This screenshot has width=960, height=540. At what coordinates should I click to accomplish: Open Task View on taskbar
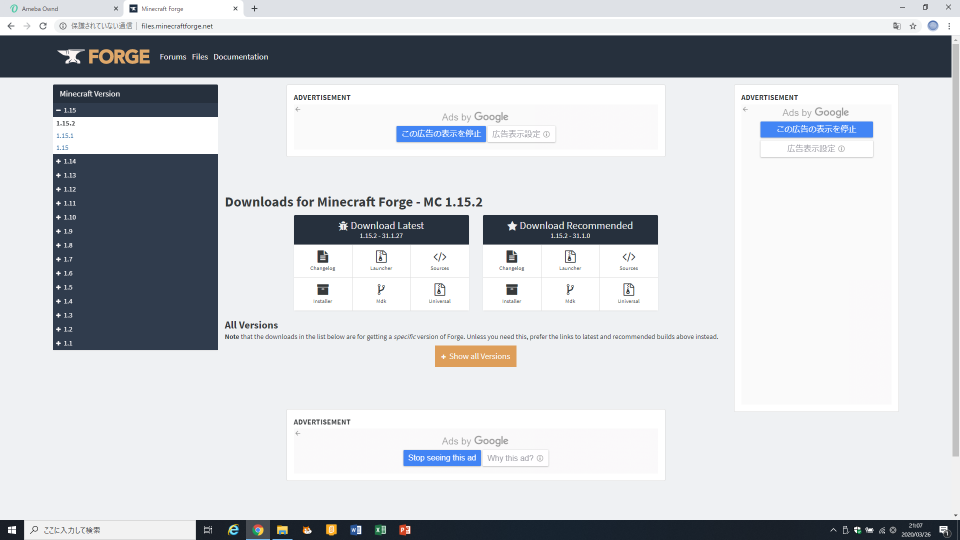(208, 530)
